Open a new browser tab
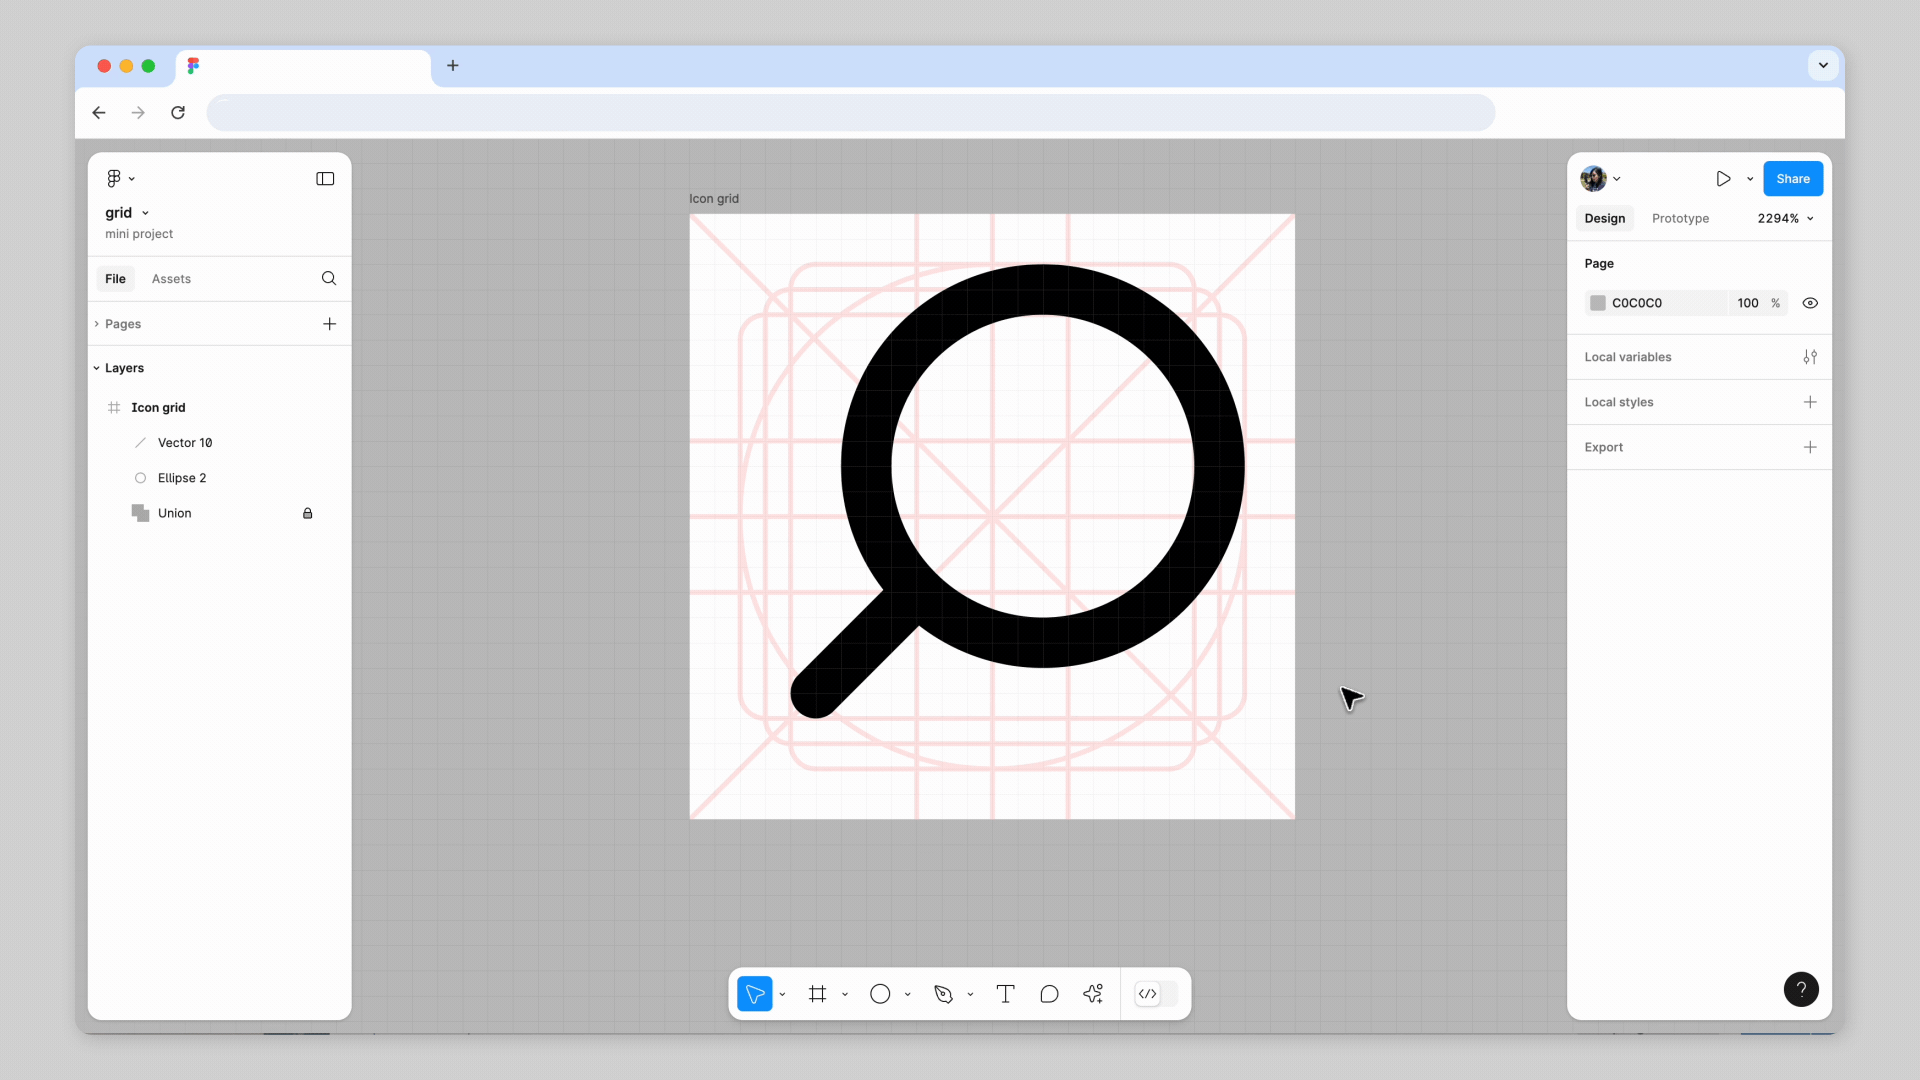Image resolution: width=1920 pixels, height=1080 pixels. click(x=453, y=66)
